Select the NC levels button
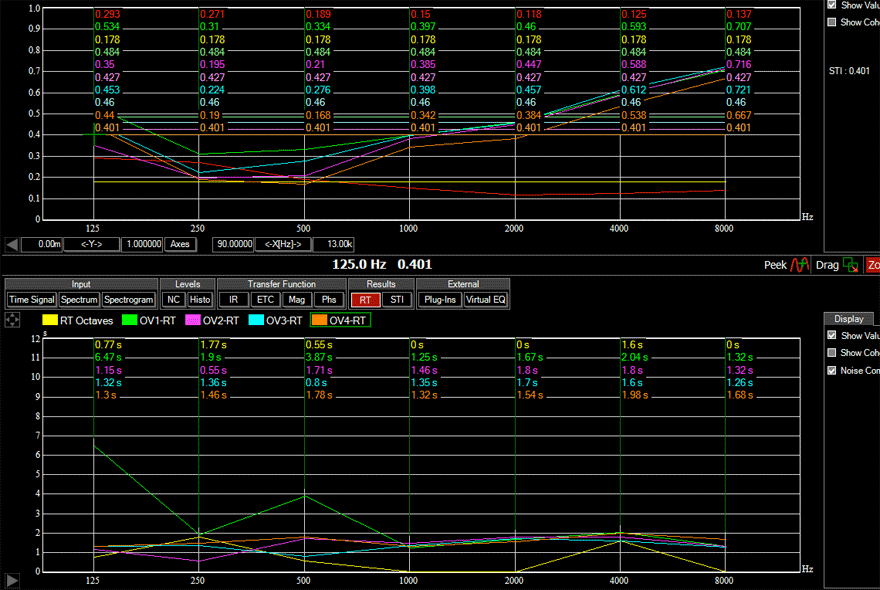Image resolution: width=880 pixels, height=590 pixels. 173,300
